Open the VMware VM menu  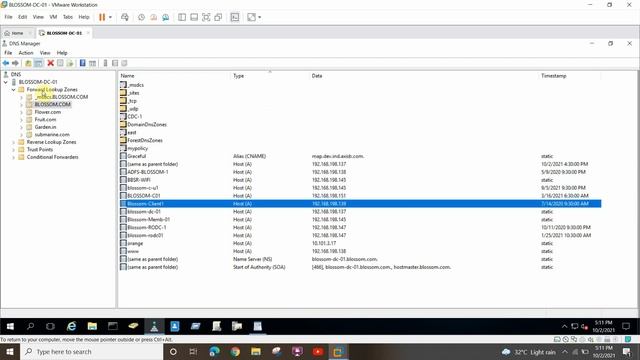pos(53,17)
